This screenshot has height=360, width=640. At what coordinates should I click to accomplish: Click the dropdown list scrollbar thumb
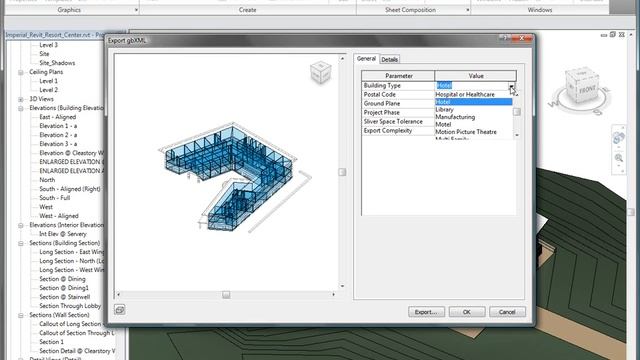pyautogui.click(x=517, y=112)
